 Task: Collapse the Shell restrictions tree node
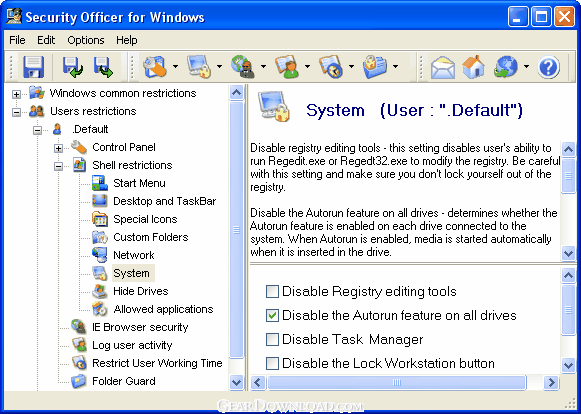coord(58,166)
